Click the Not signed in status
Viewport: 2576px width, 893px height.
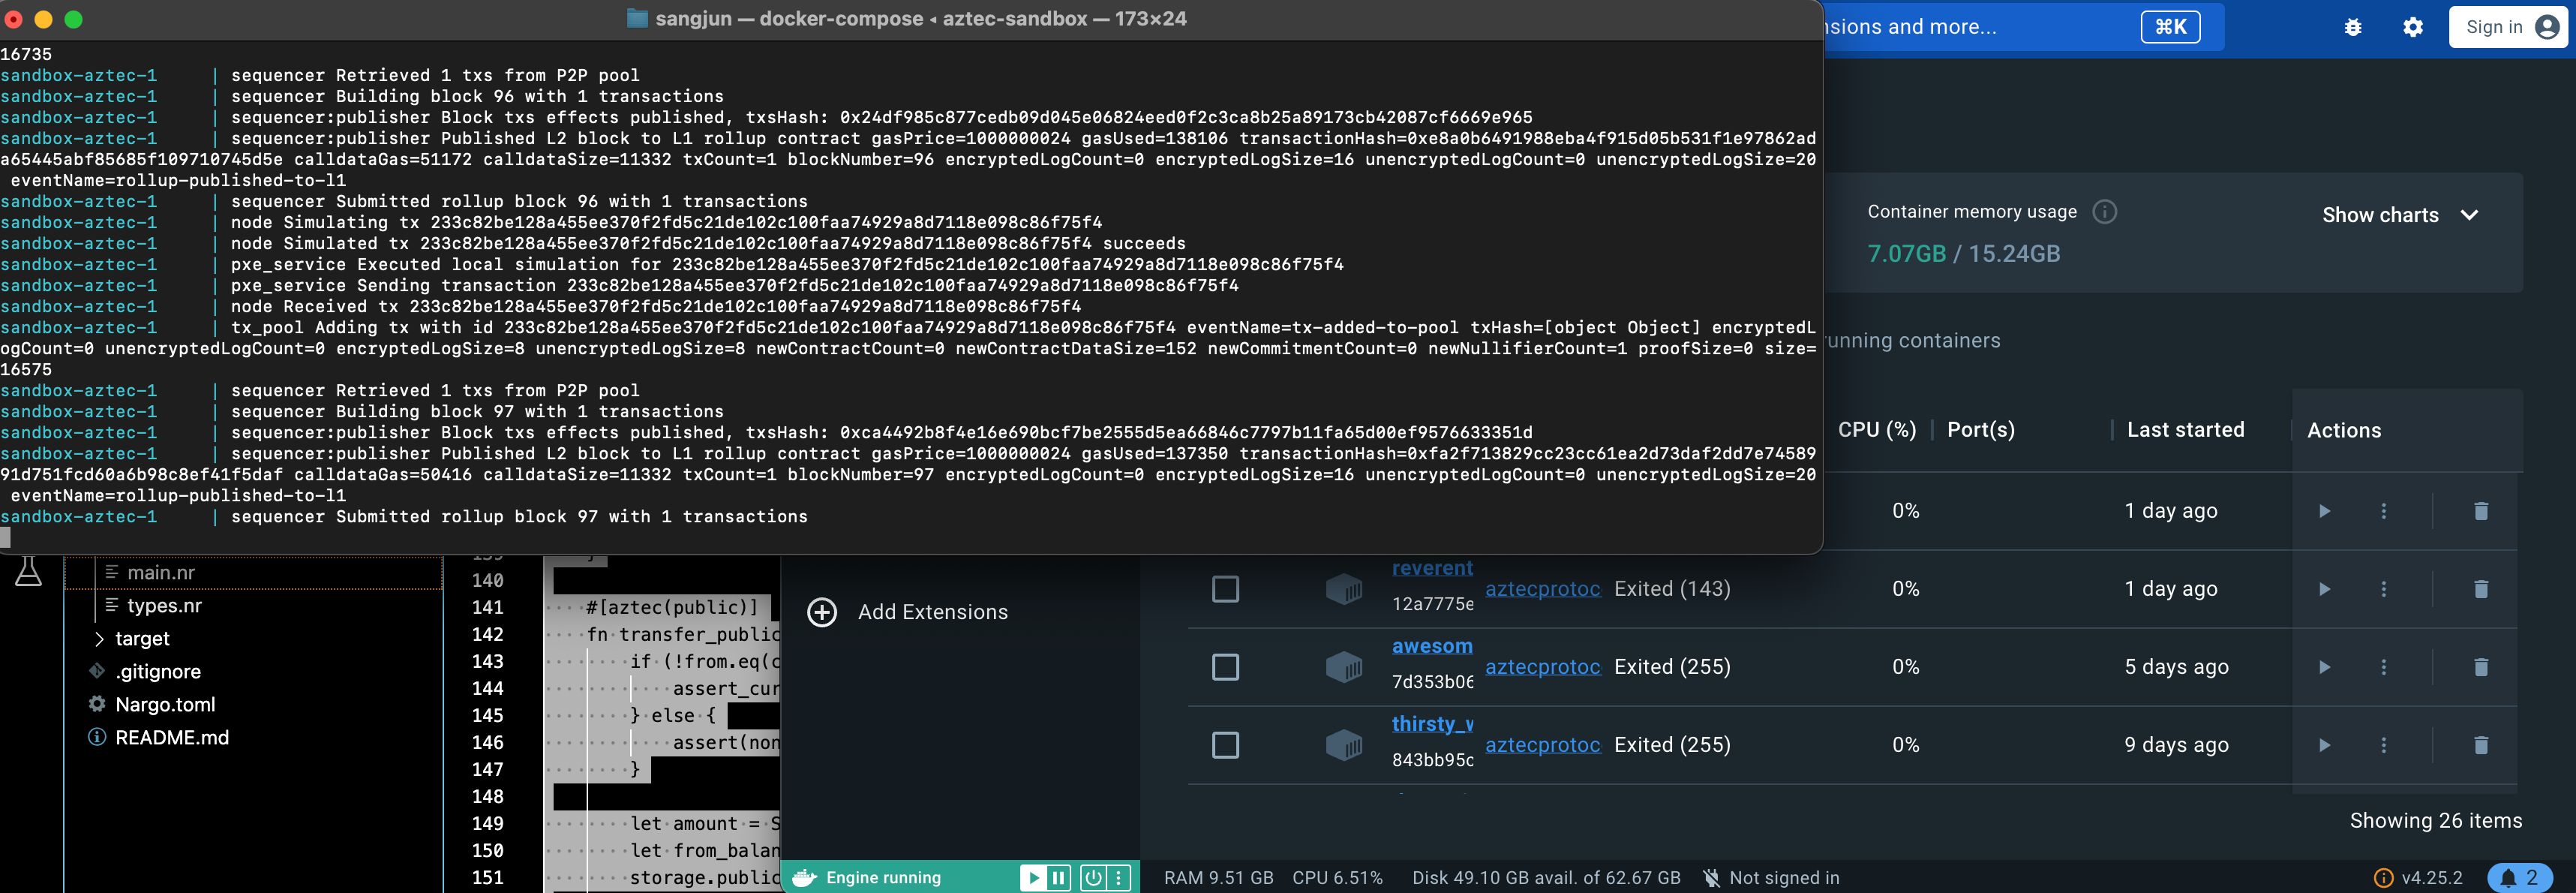(x=1771, y=878)
